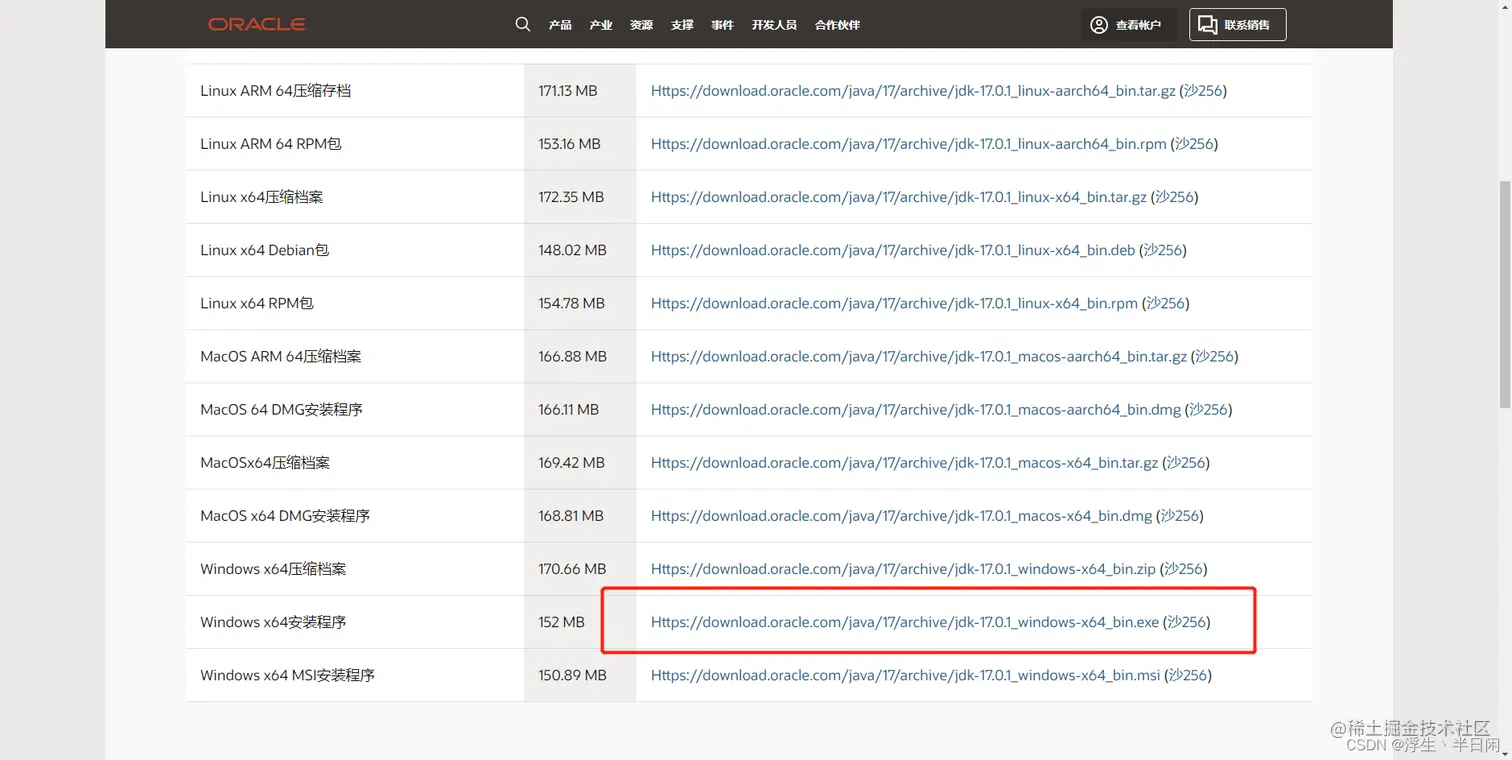Open the 事件 menu
This screenshot has width=1512, height=760.
722,25
